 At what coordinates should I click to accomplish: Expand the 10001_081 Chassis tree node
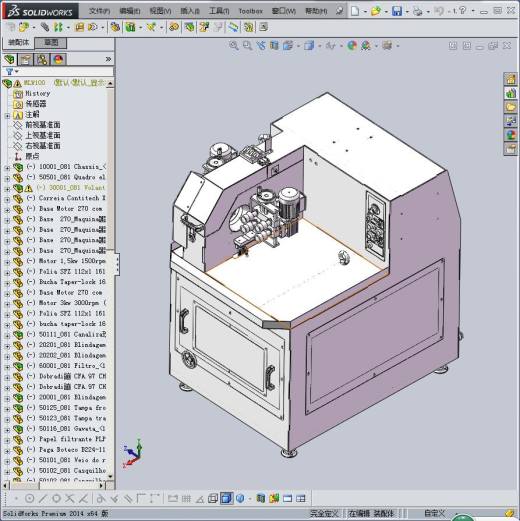(x=7, y=168)
